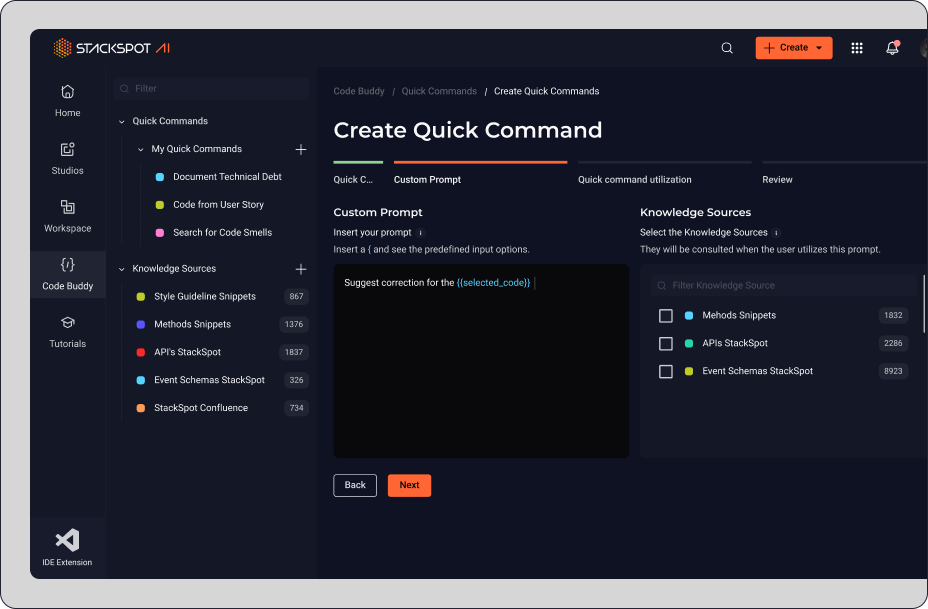Click the 1837 count badge
This screenshot has width=928, height=609.
pyautogui.click(x=294, y=352)
